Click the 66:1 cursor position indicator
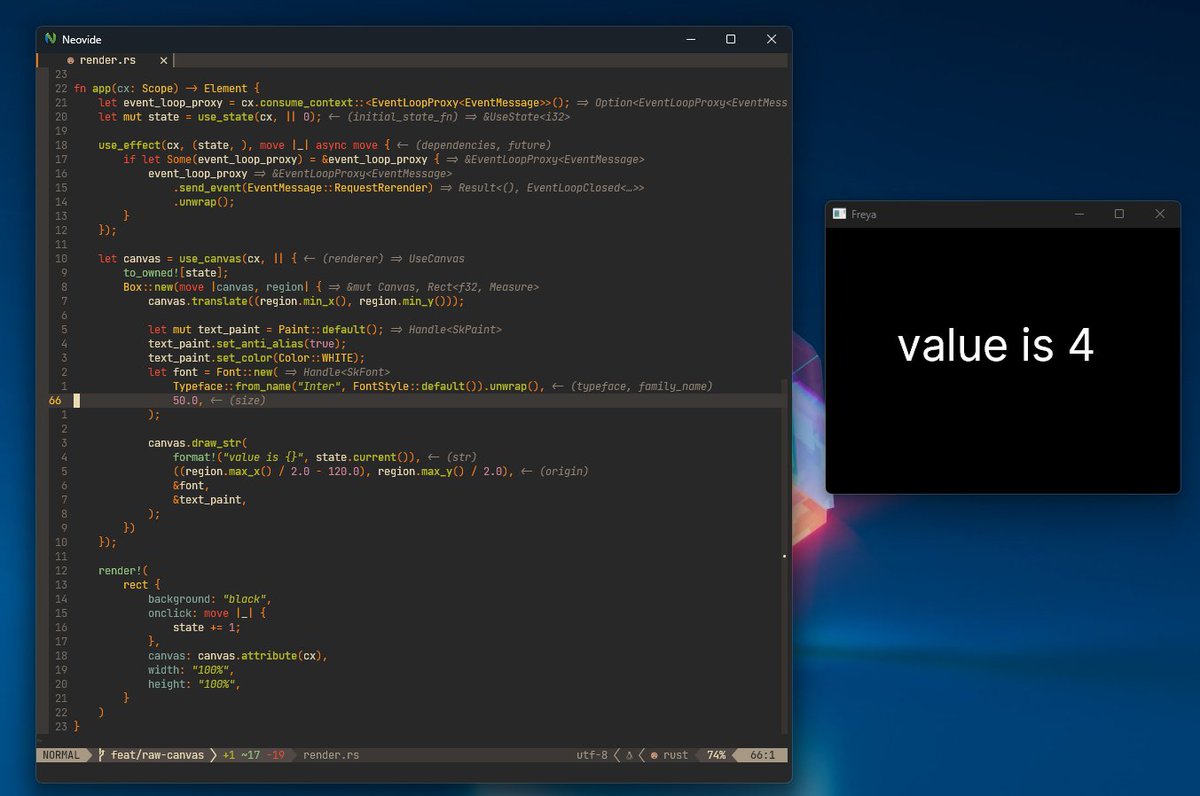 point(764,755)
